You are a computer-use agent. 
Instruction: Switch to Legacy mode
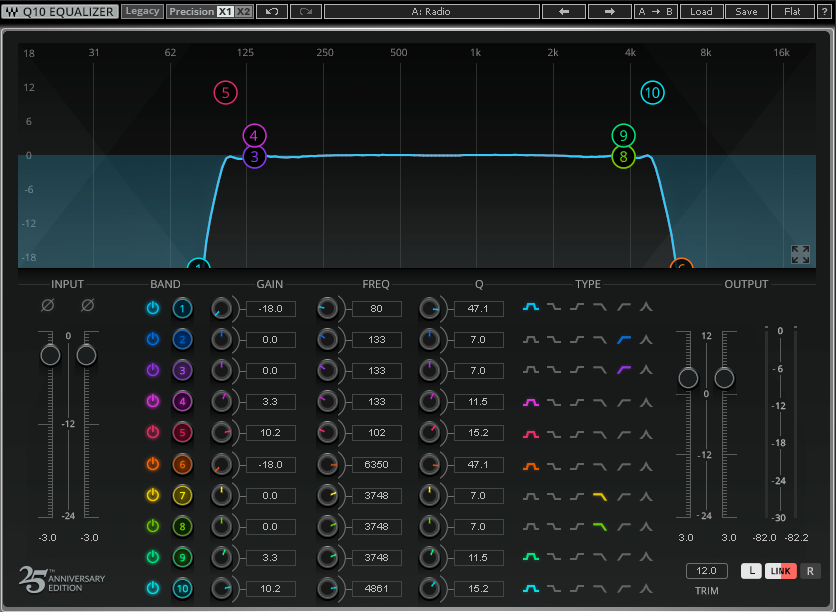(x=142, y=11)
